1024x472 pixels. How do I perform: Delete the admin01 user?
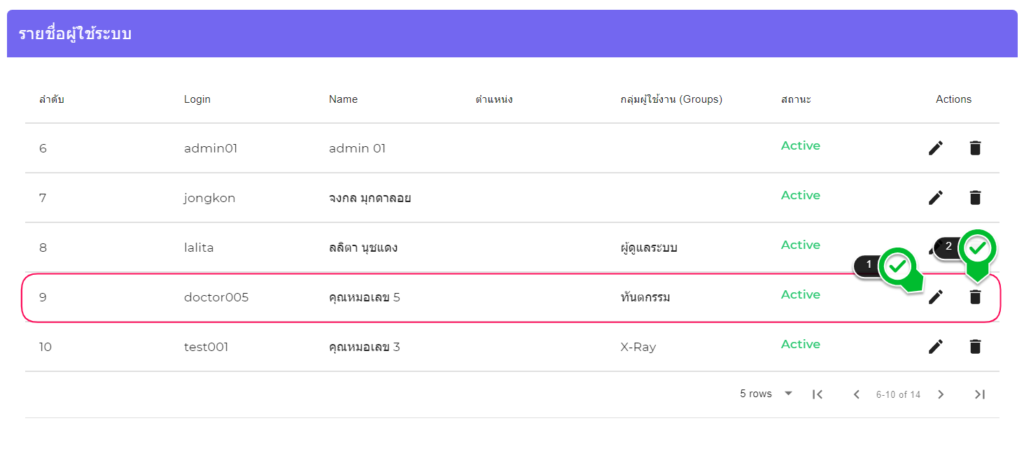point(975,148)
